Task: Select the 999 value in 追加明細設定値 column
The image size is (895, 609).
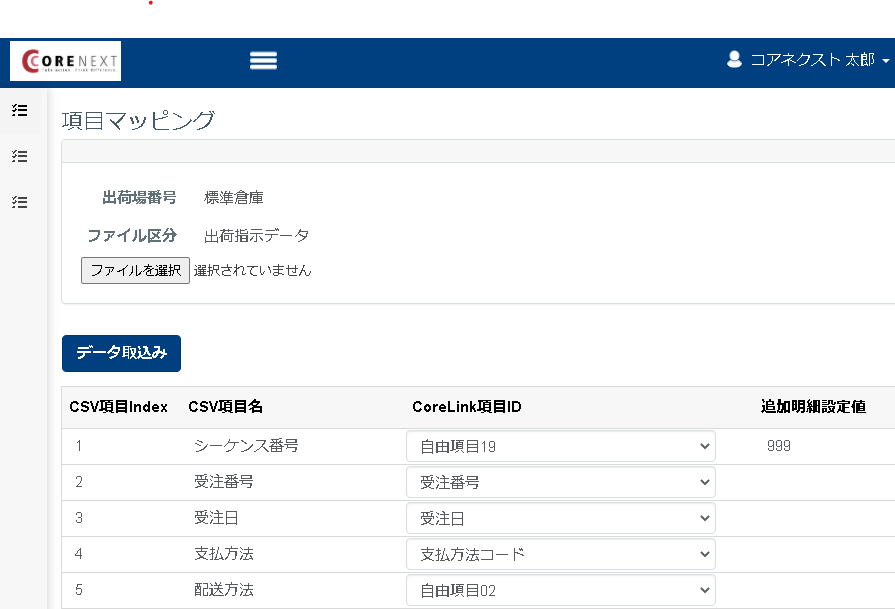Action: (x=781, y=445)
